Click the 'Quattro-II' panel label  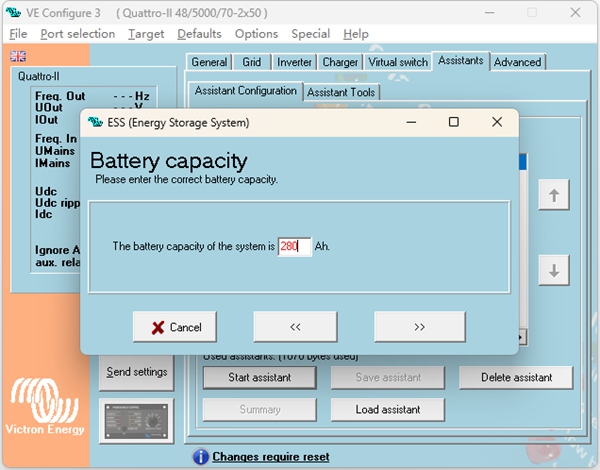[x=39, y=77]
